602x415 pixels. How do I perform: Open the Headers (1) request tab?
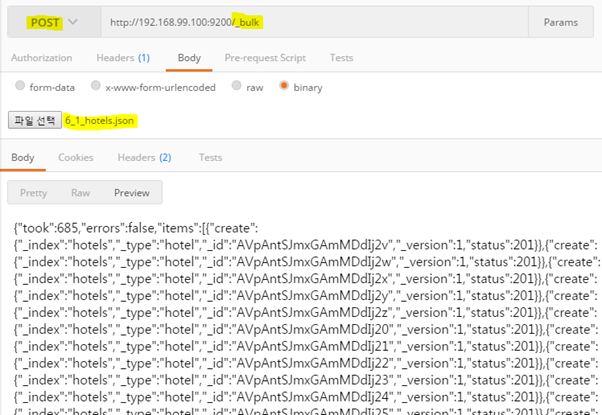pyautogui.click(x=123, y=58)
